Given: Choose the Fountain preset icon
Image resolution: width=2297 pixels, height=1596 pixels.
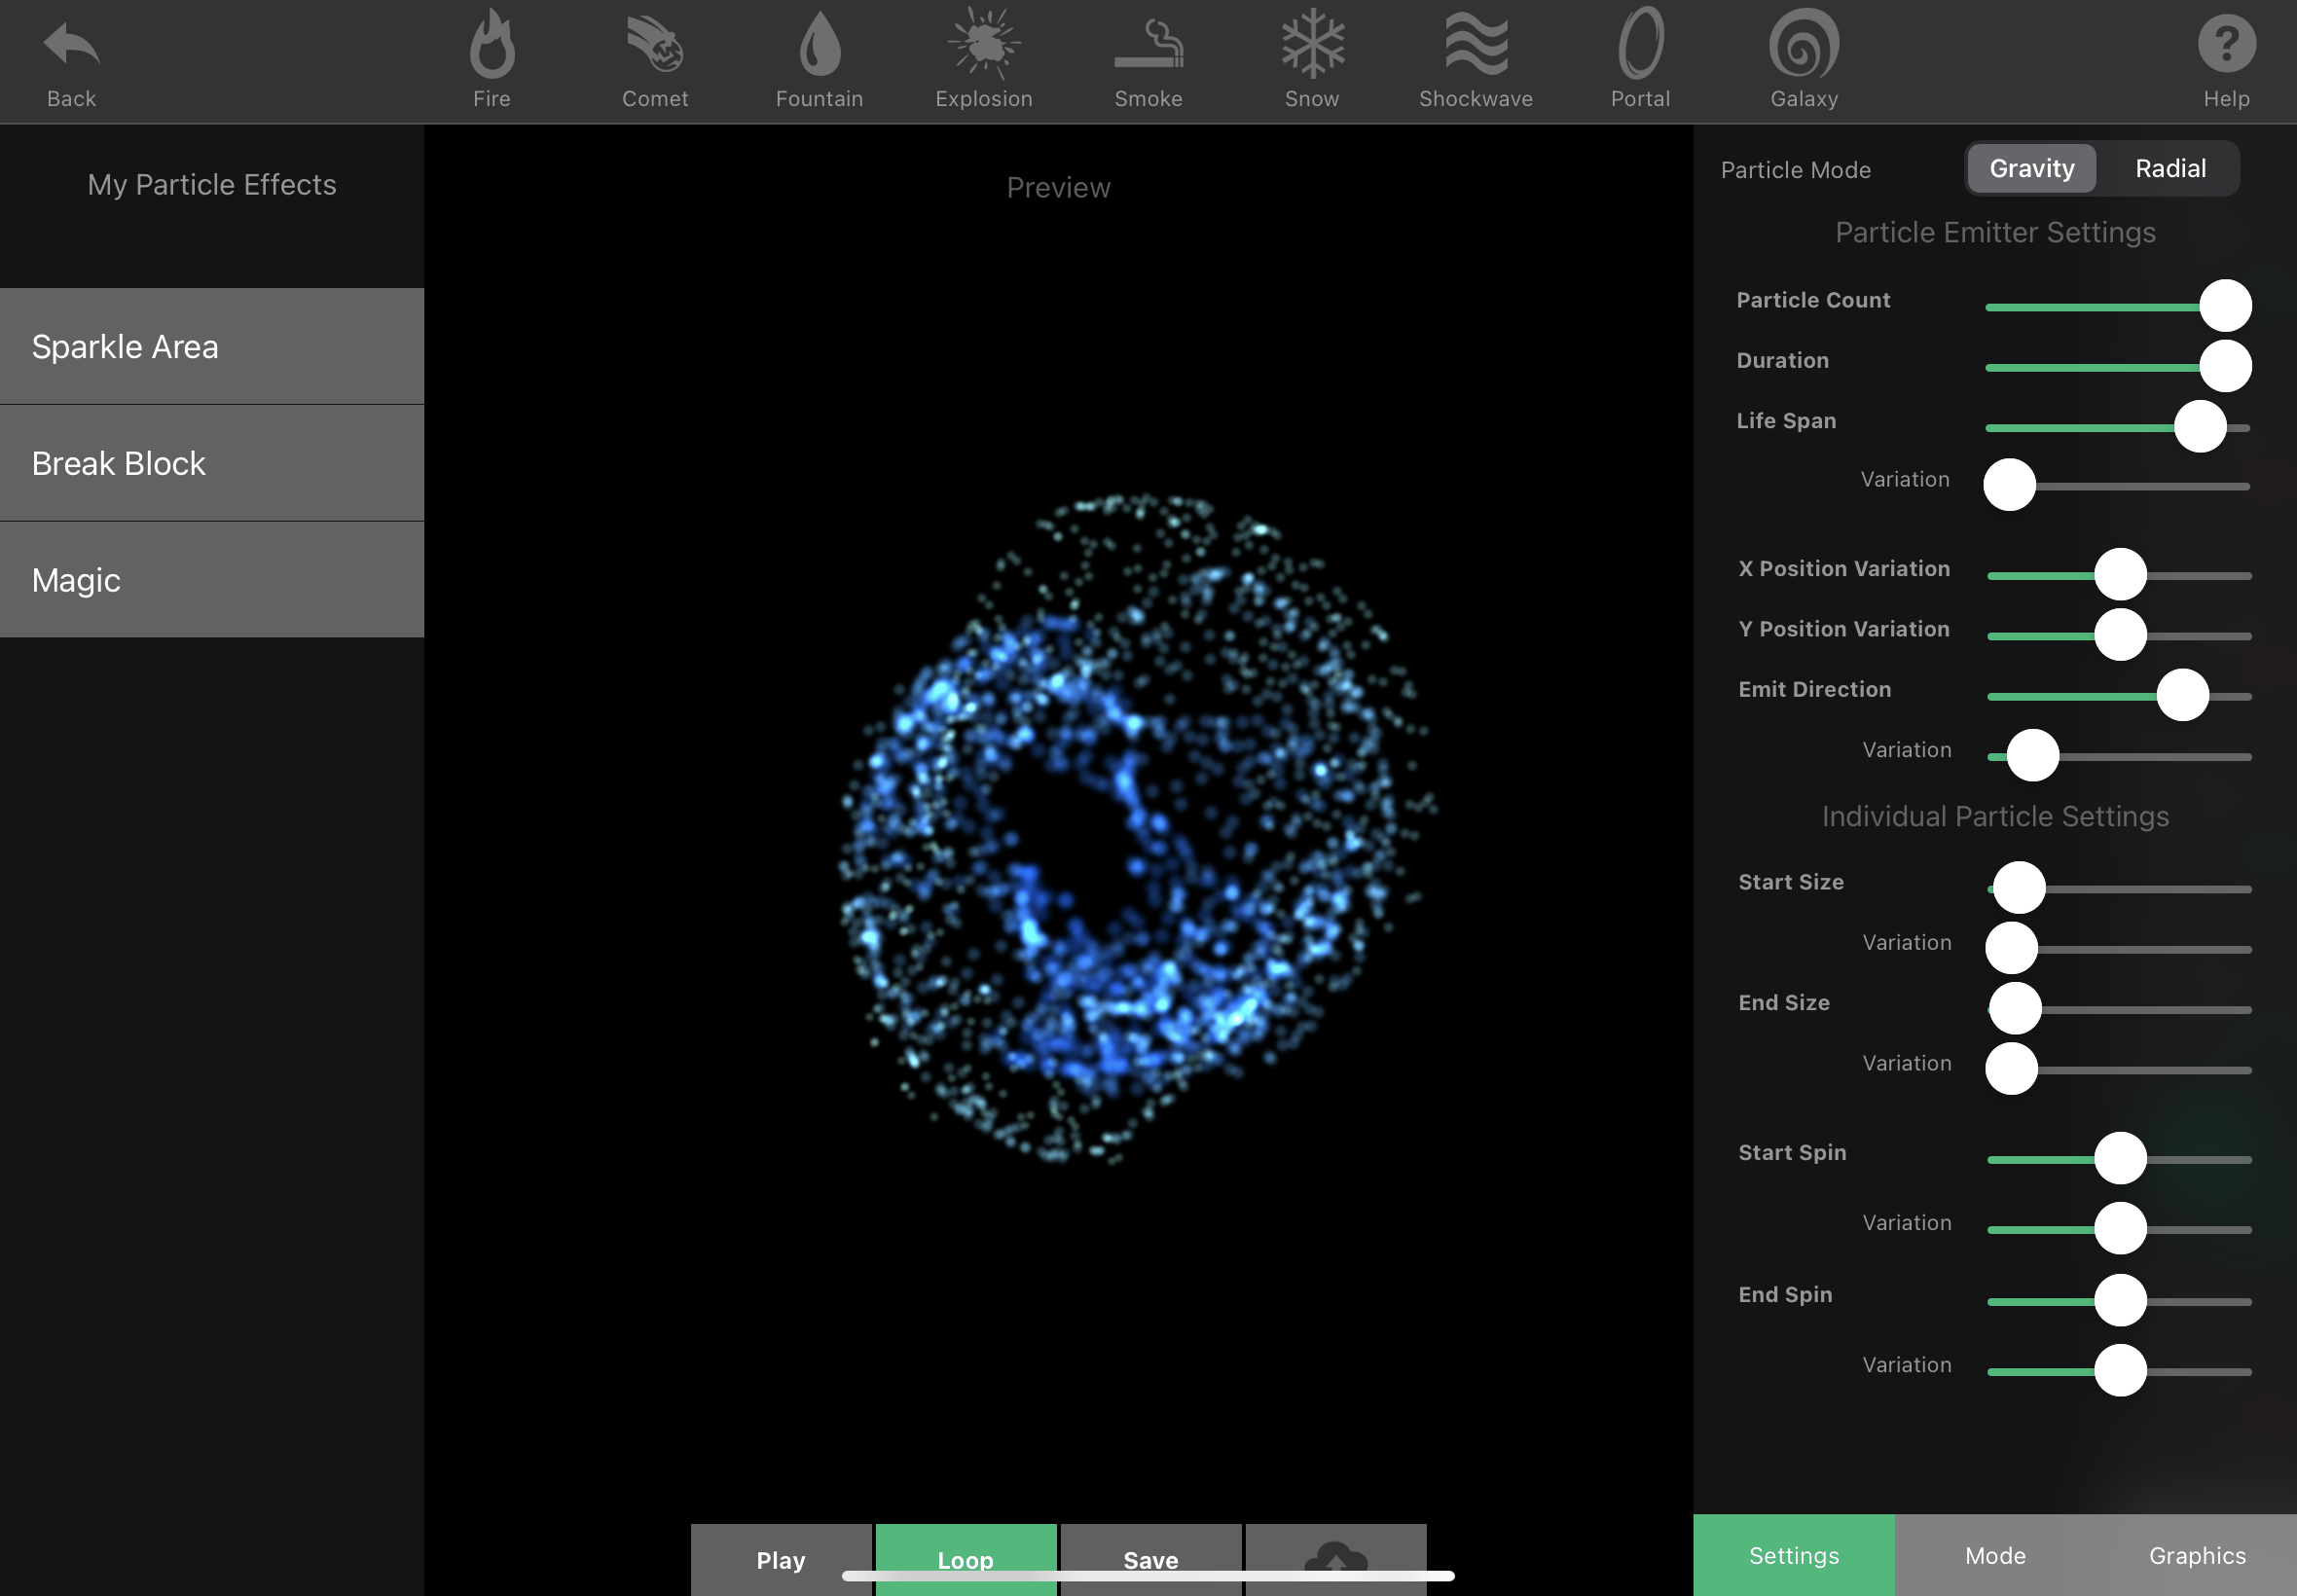Looking at the screenshot, I should pos(820,44).
